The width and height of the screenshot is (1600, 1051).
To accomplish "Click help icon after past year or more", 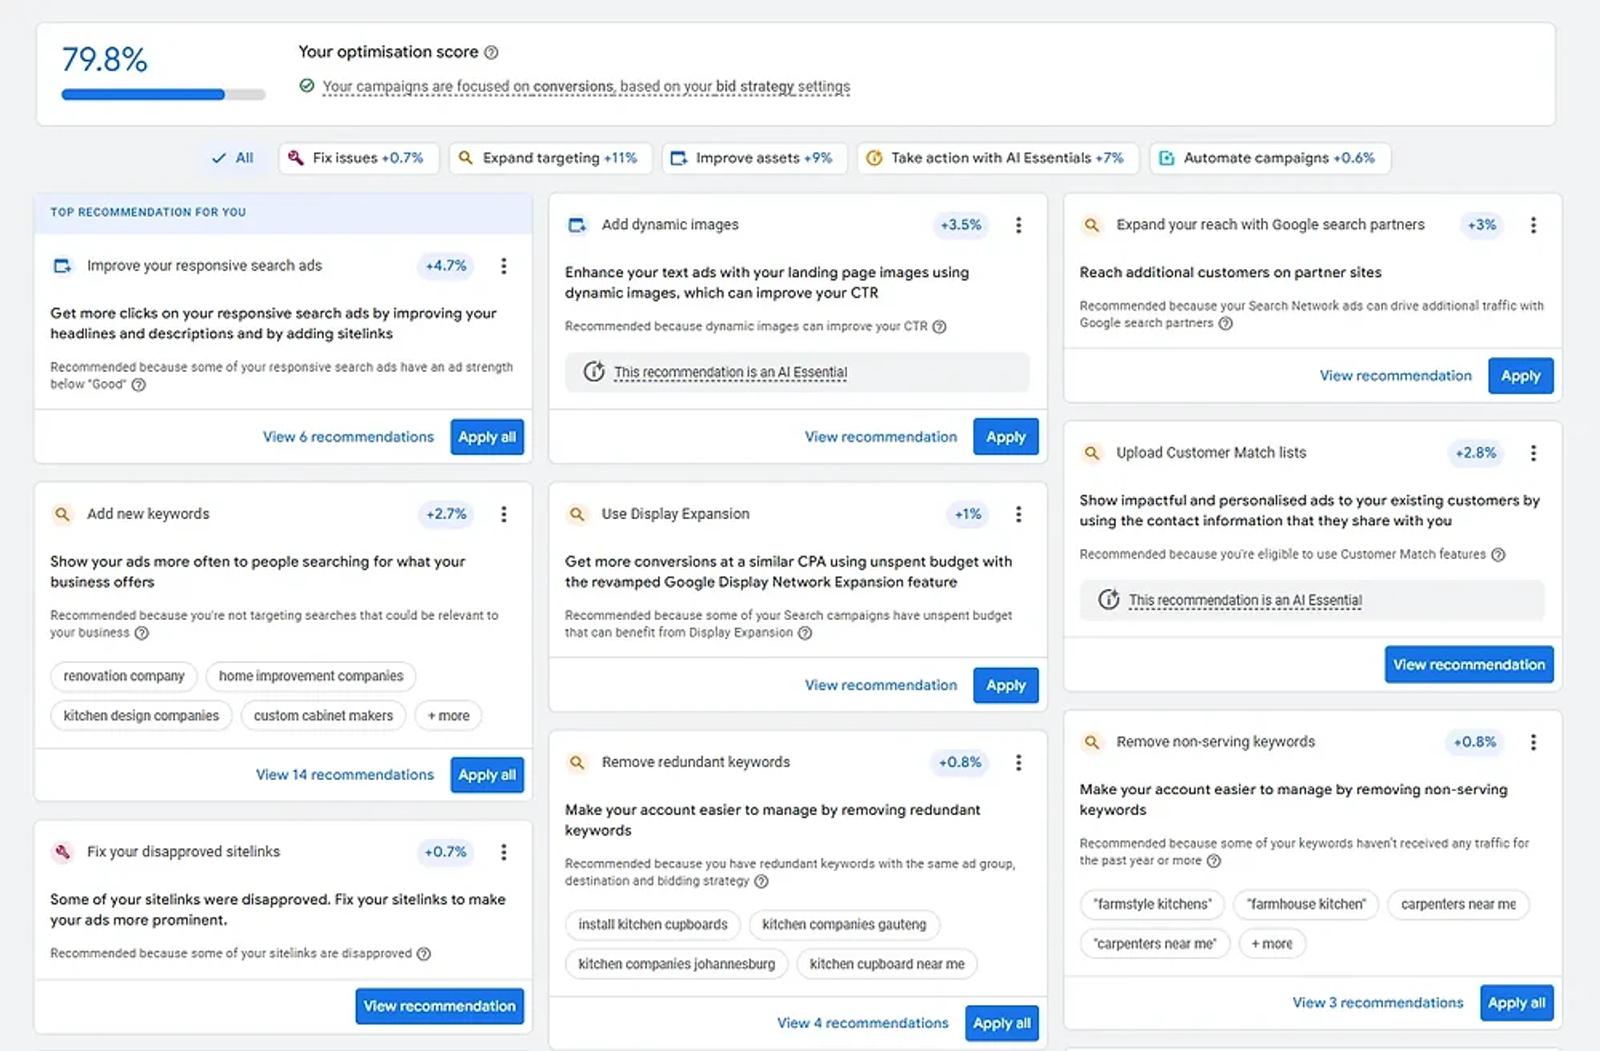I will (x=1214, y=861).
